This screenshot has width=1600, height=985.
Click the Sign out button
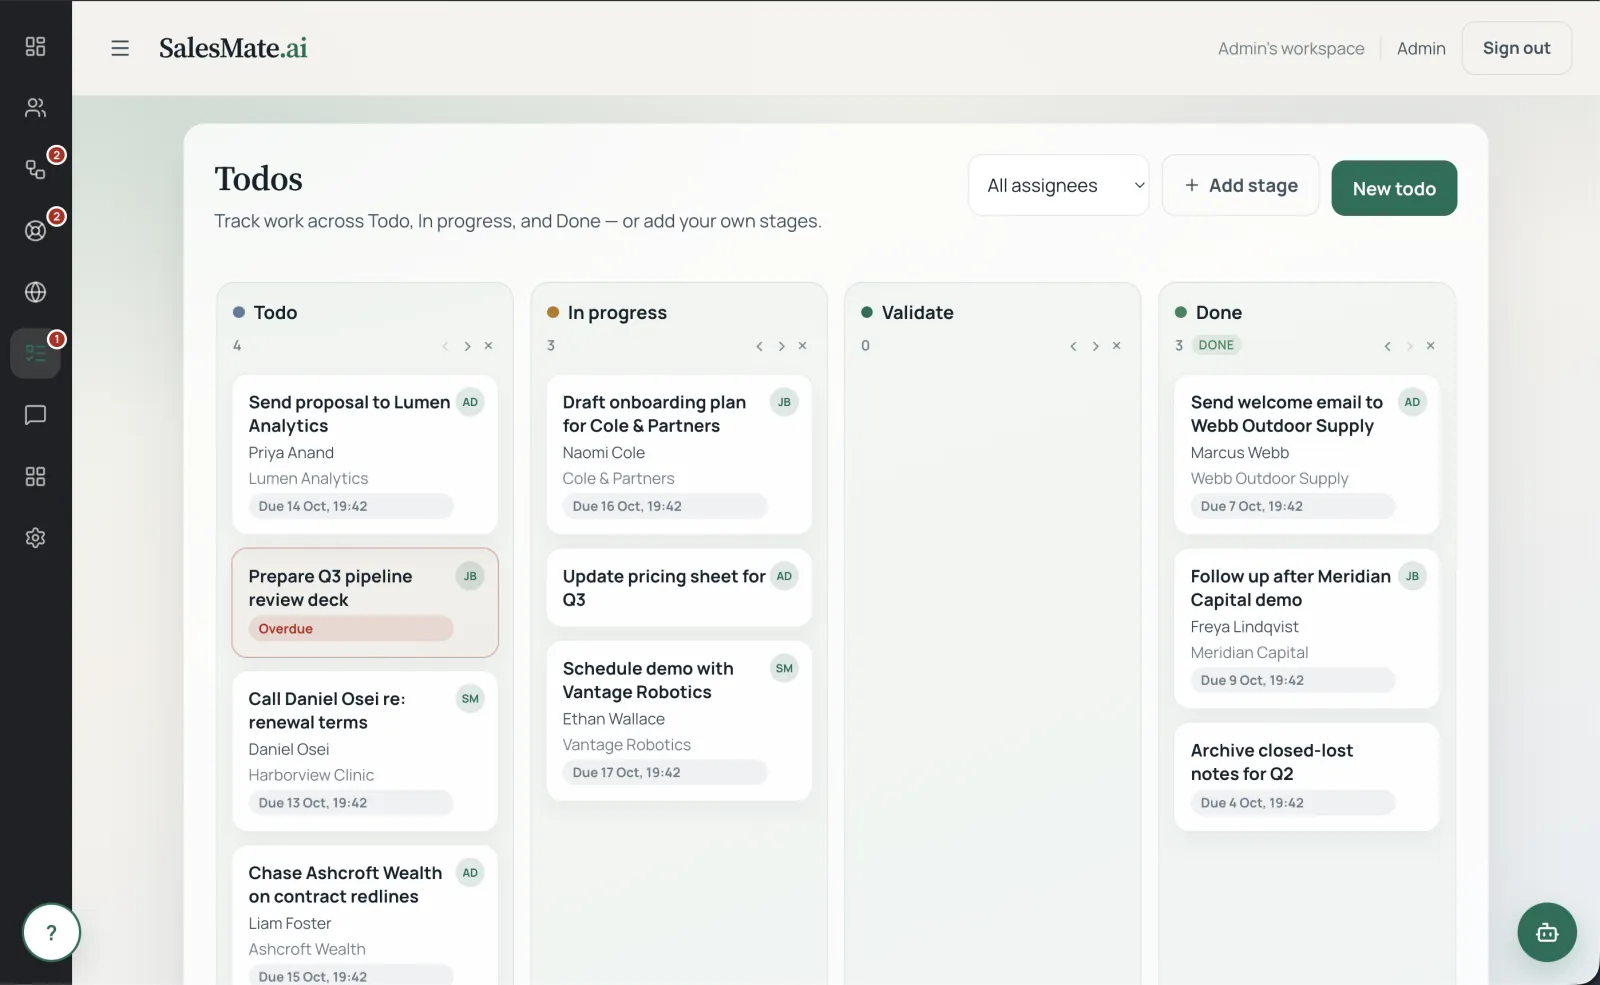(x=1516, y=48)
